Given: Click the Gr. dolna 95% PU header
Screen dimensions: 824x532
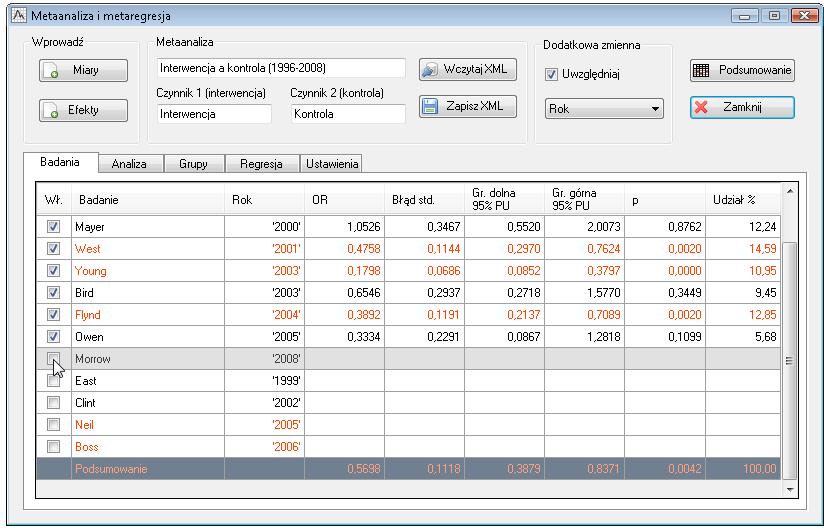Looking at the screenshot, I should [x=504, y=200].
